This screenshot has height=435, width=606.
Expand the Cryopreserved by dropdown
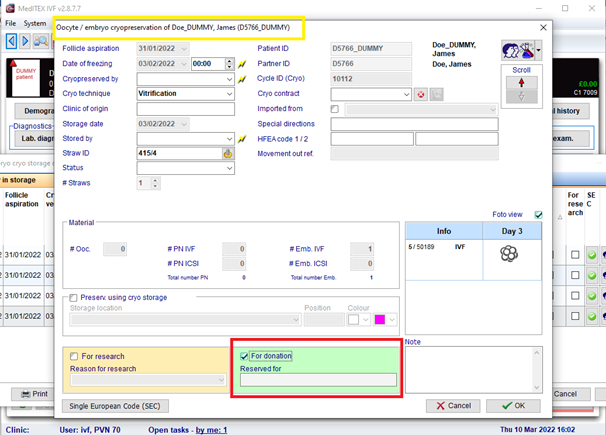[x=229, y=79]
